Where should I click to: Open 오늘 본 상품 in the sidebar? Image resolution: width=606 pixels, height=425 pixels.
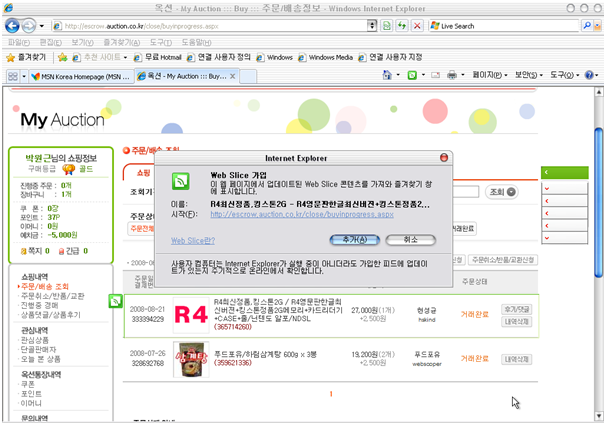click(x=41, y=359)
